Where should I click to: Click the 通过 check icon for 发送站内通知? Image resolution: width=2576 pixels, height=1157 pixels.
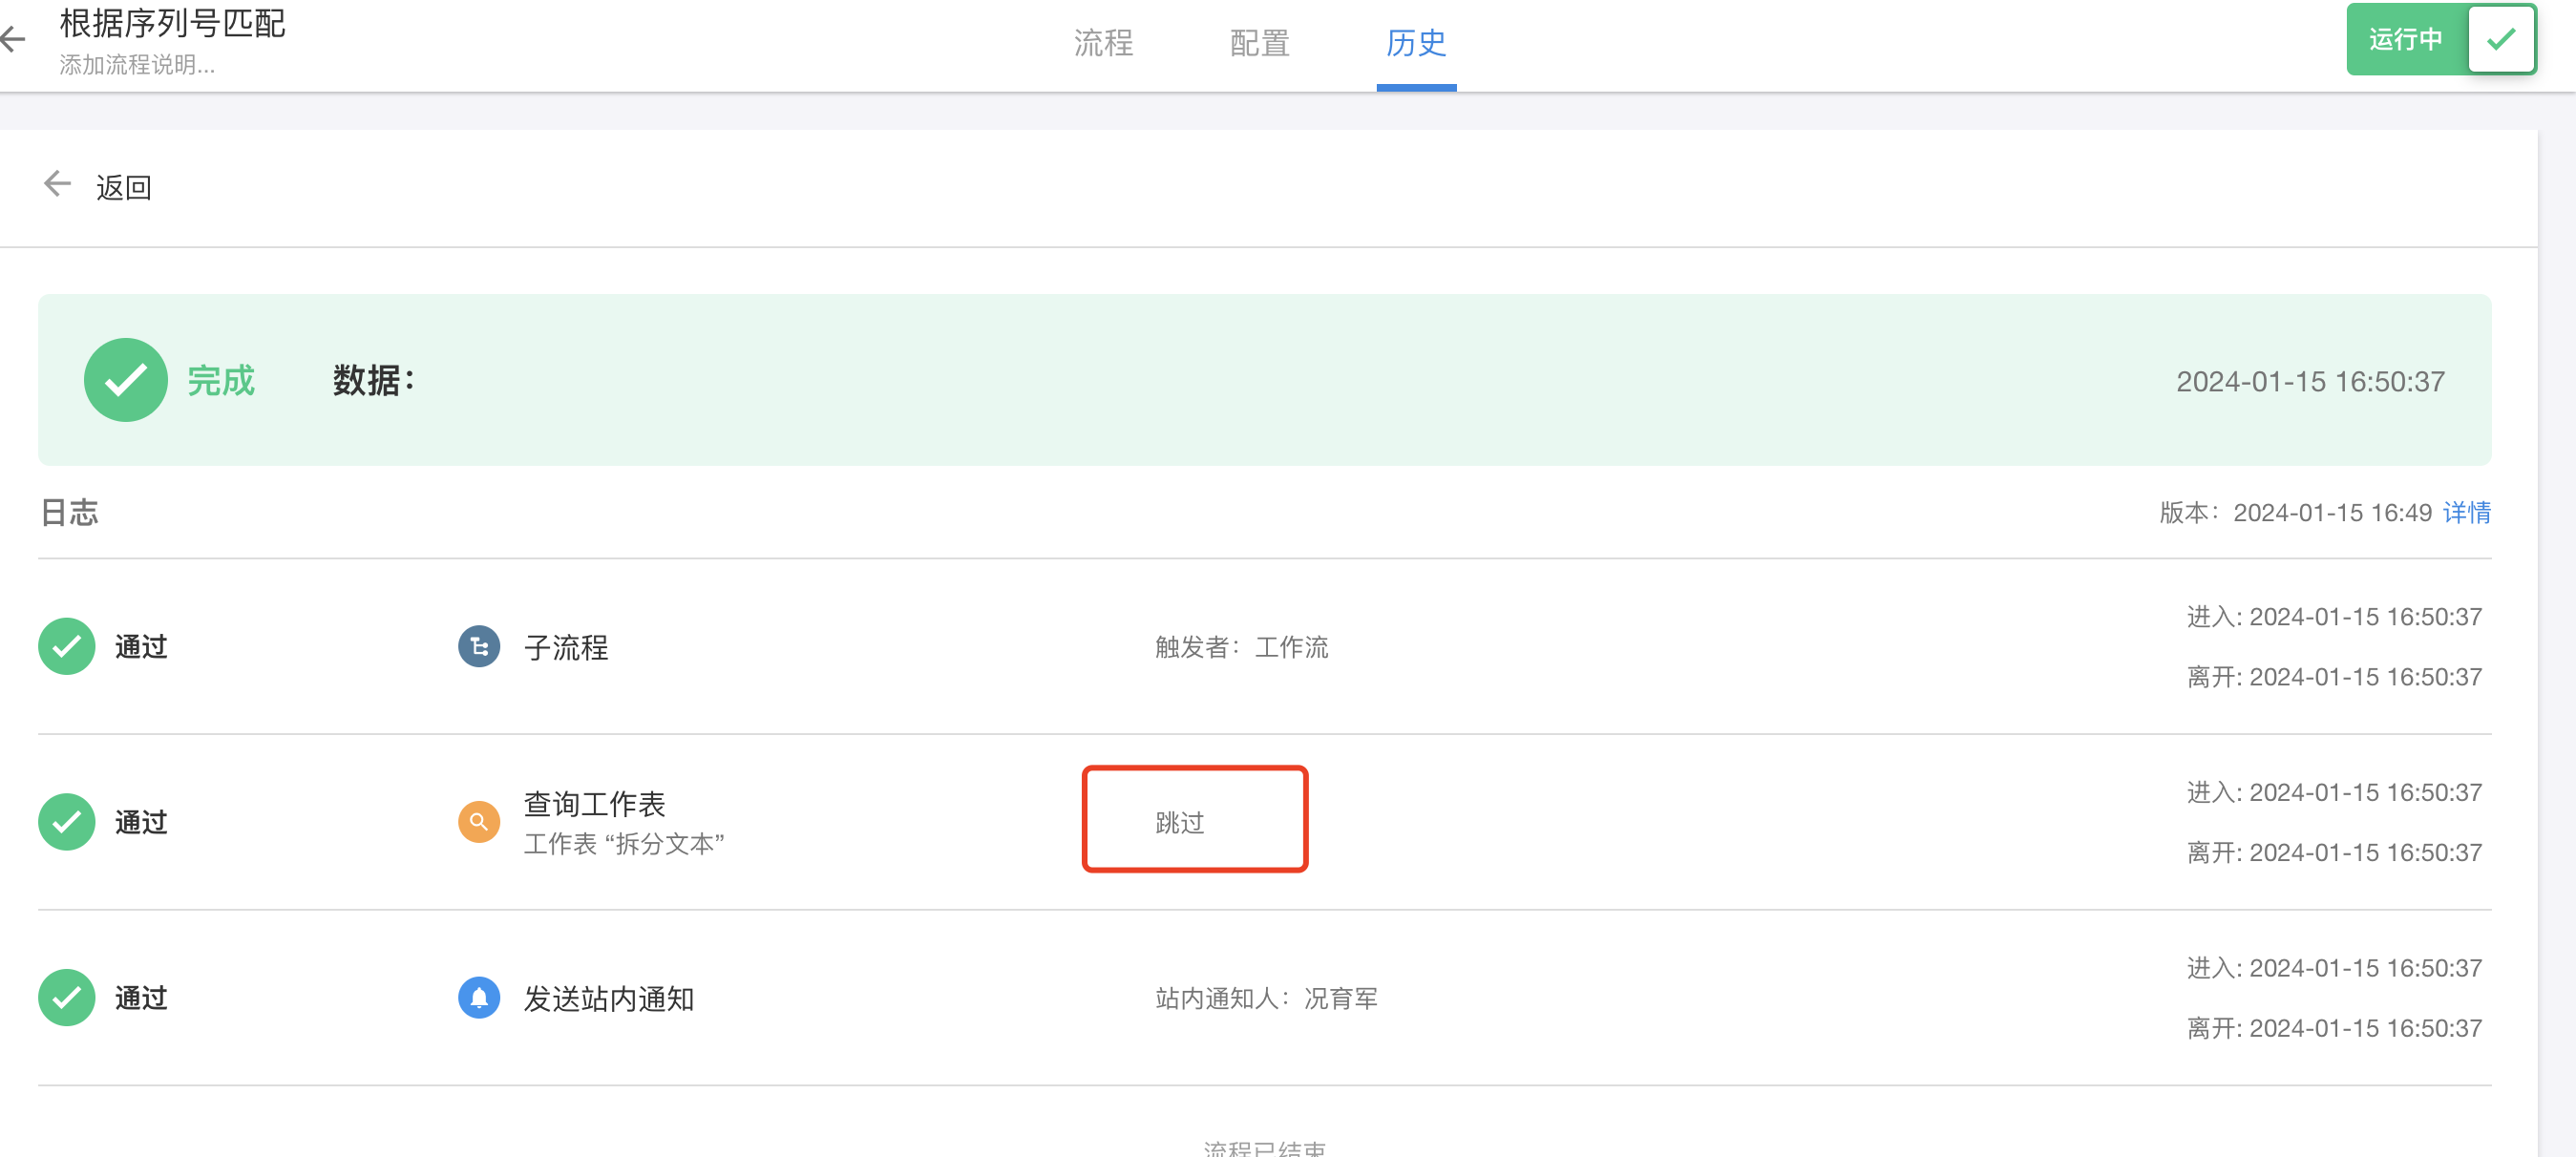tap(67, 998)
